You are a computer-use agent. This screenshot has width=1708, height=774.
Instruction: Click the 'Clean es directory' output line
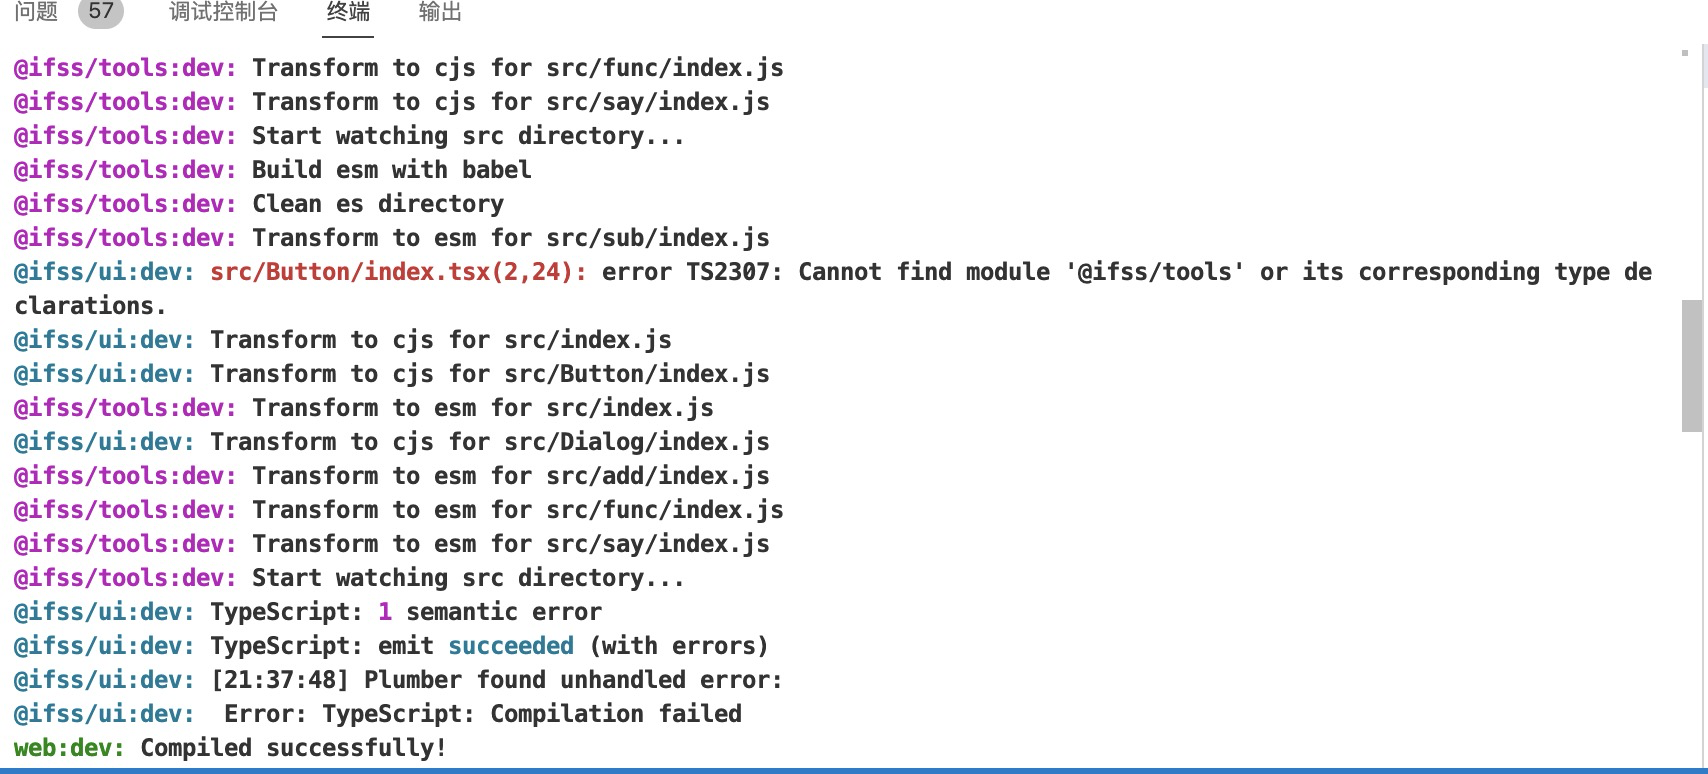(x=377, y=203)
